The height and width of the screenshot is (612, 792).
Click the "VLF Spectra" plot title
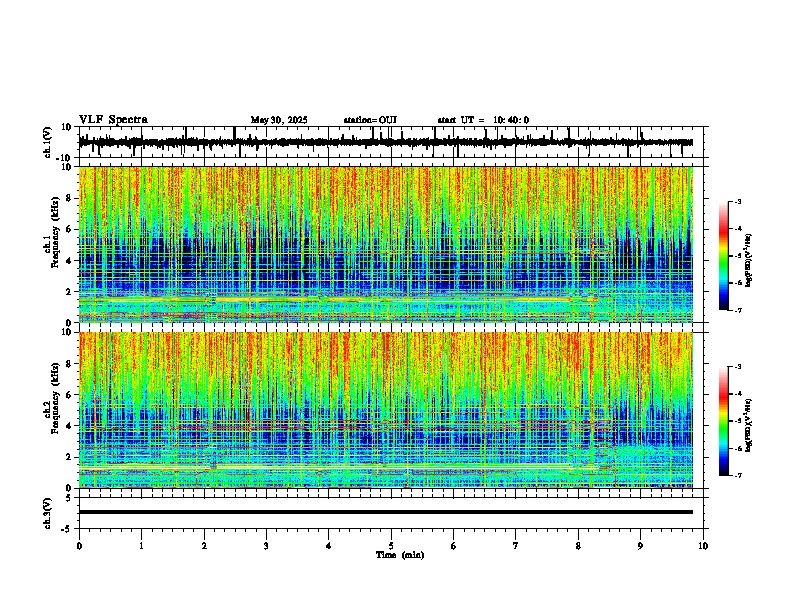click(x=113, y=120)
